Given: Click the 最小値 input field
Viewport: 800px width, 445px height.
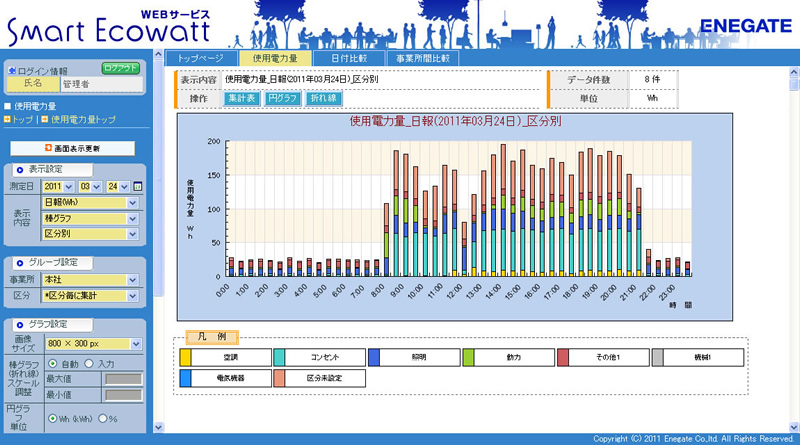Looking at the screenshot, I should (x=123, y=395).
